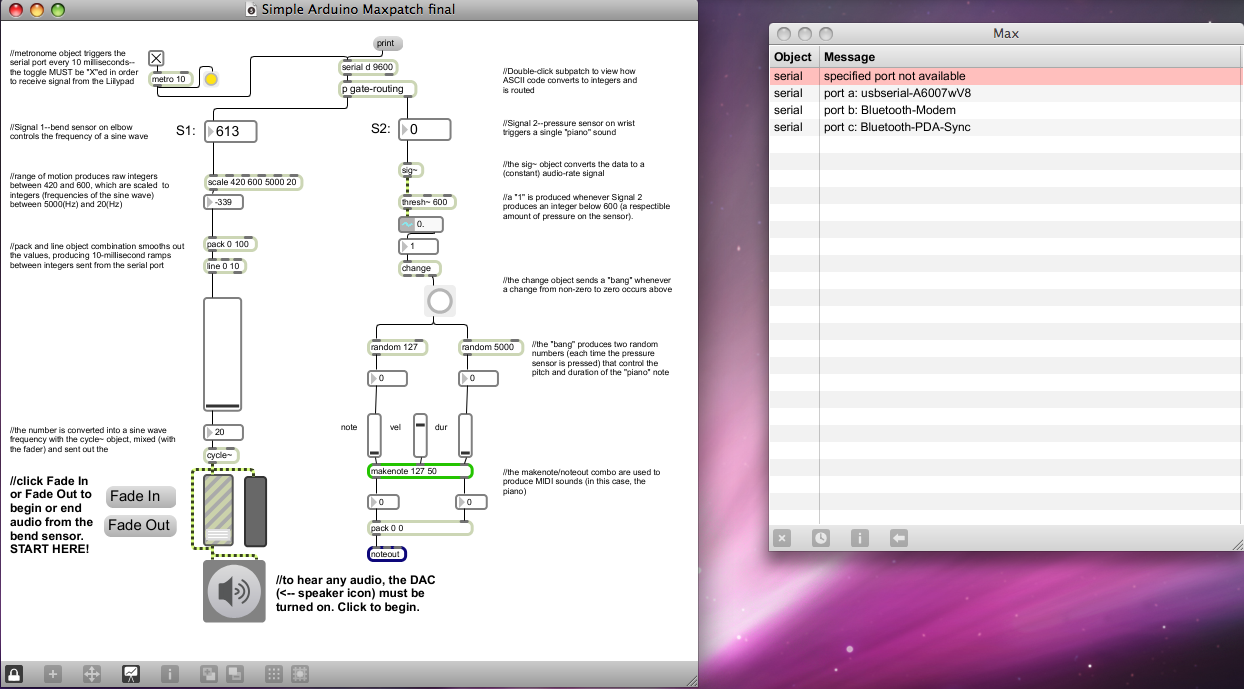Viewport: 1244px width, 689px height.
Task: Click the Object column header
Action: tap(794, 57)
